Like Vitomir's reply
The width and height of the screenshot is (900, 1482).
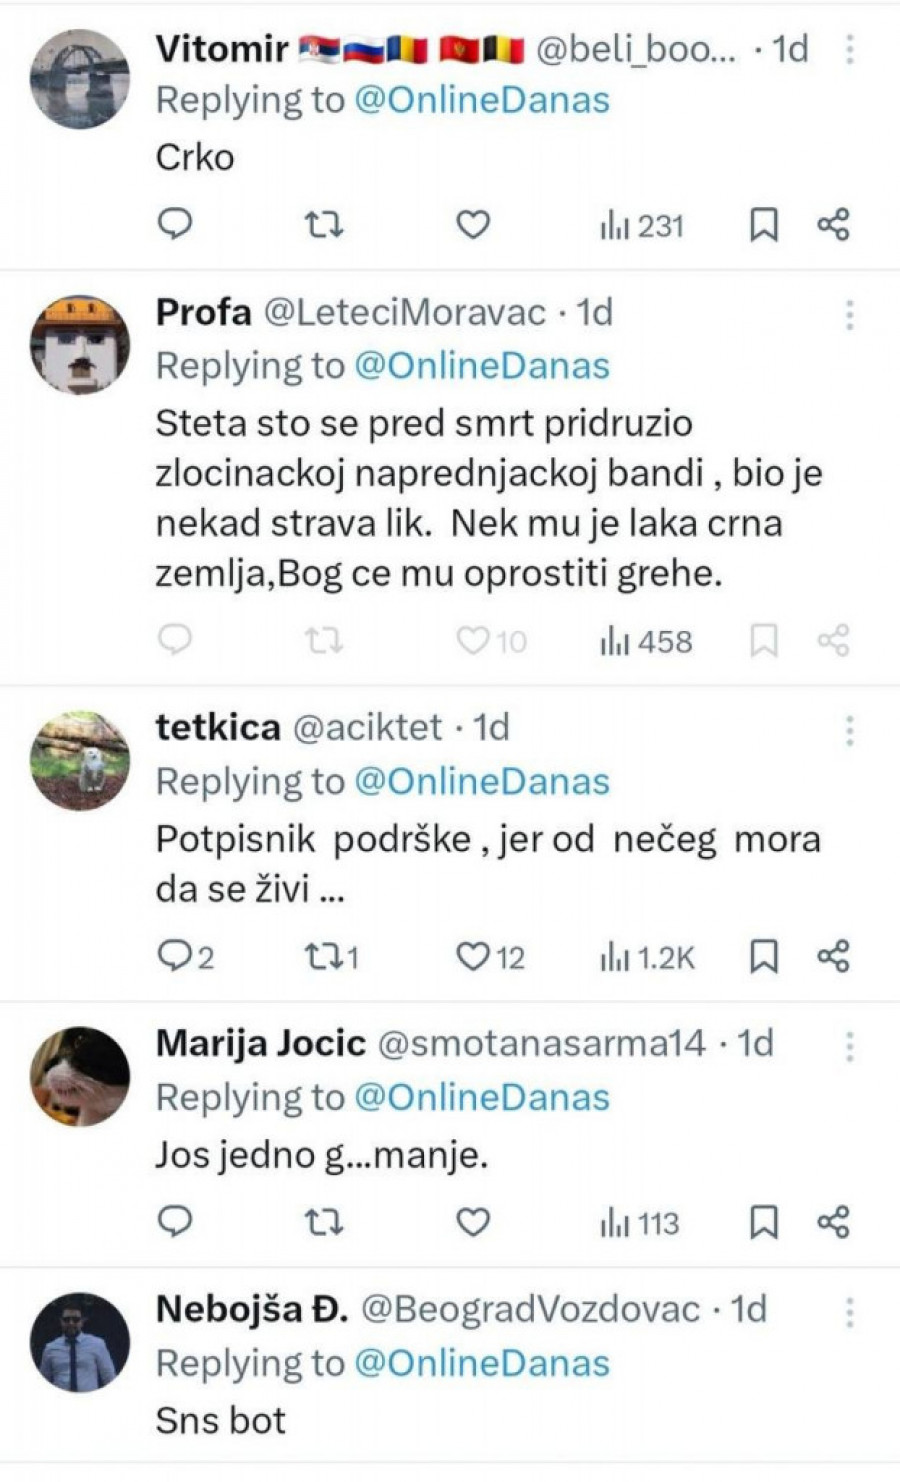point(473,225)
